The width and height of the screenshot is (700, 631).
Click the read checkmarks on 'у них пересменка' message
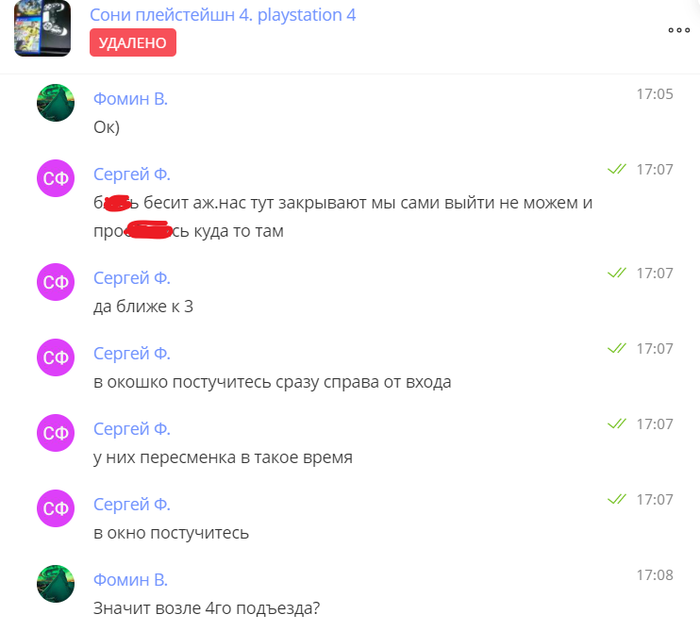tap(617, 423)
